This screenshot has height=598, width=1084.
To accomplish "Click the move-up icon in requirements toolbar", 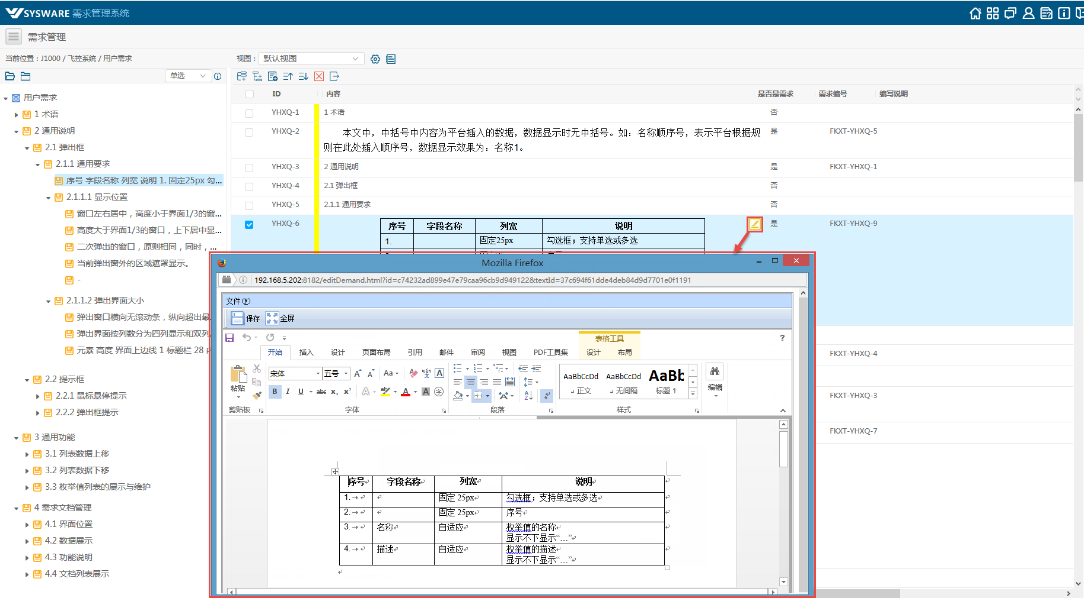I will [288, 76].
